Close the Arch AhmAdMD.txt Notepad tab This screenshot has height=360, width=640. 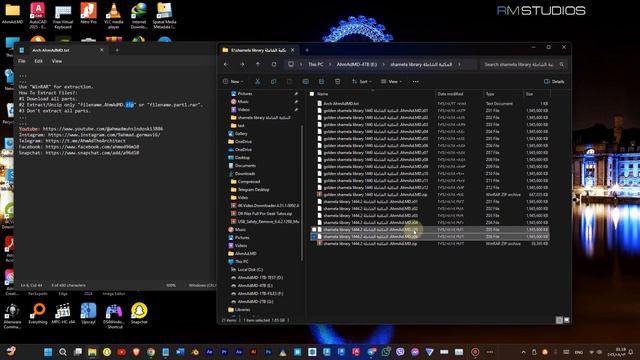[102, 50]
